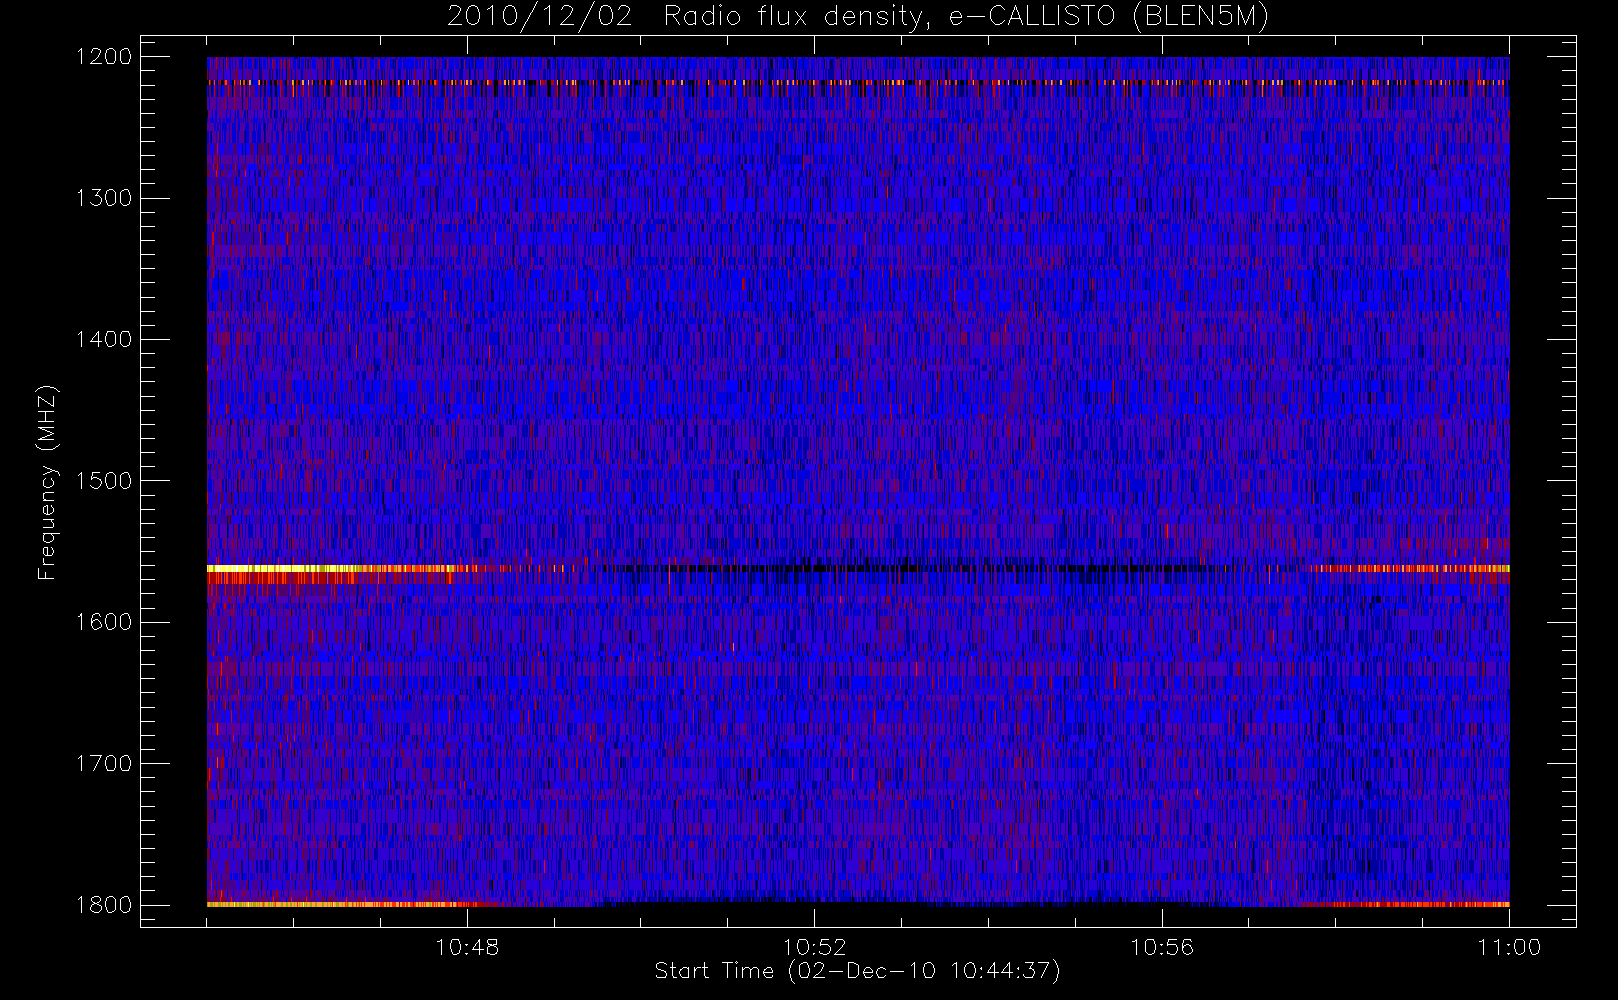Click the 1200 frequency tick label
This screenshot has width=1618, height=1000.
point(104,57)
